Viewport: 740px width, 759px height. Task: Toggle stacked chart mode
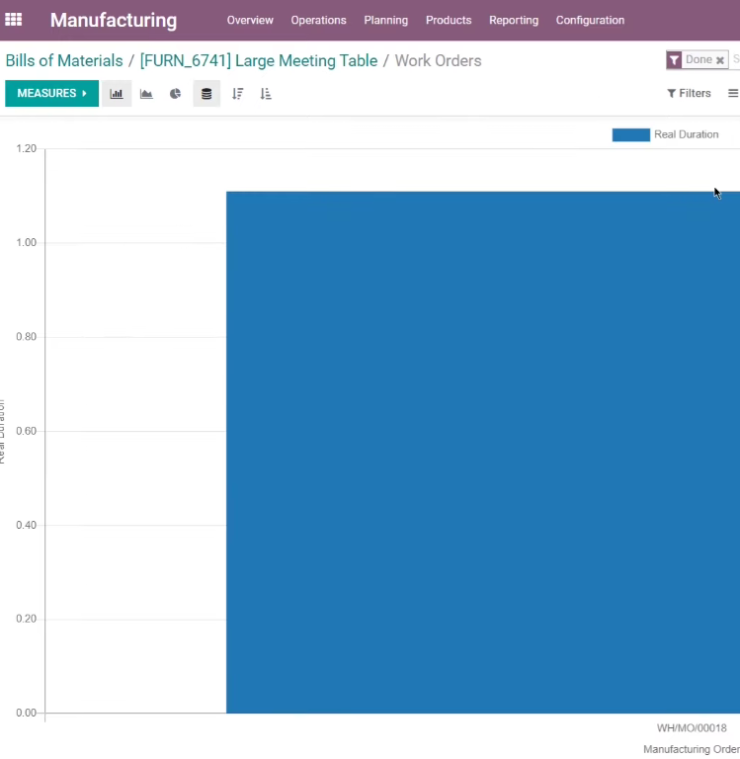click(207, 93)
